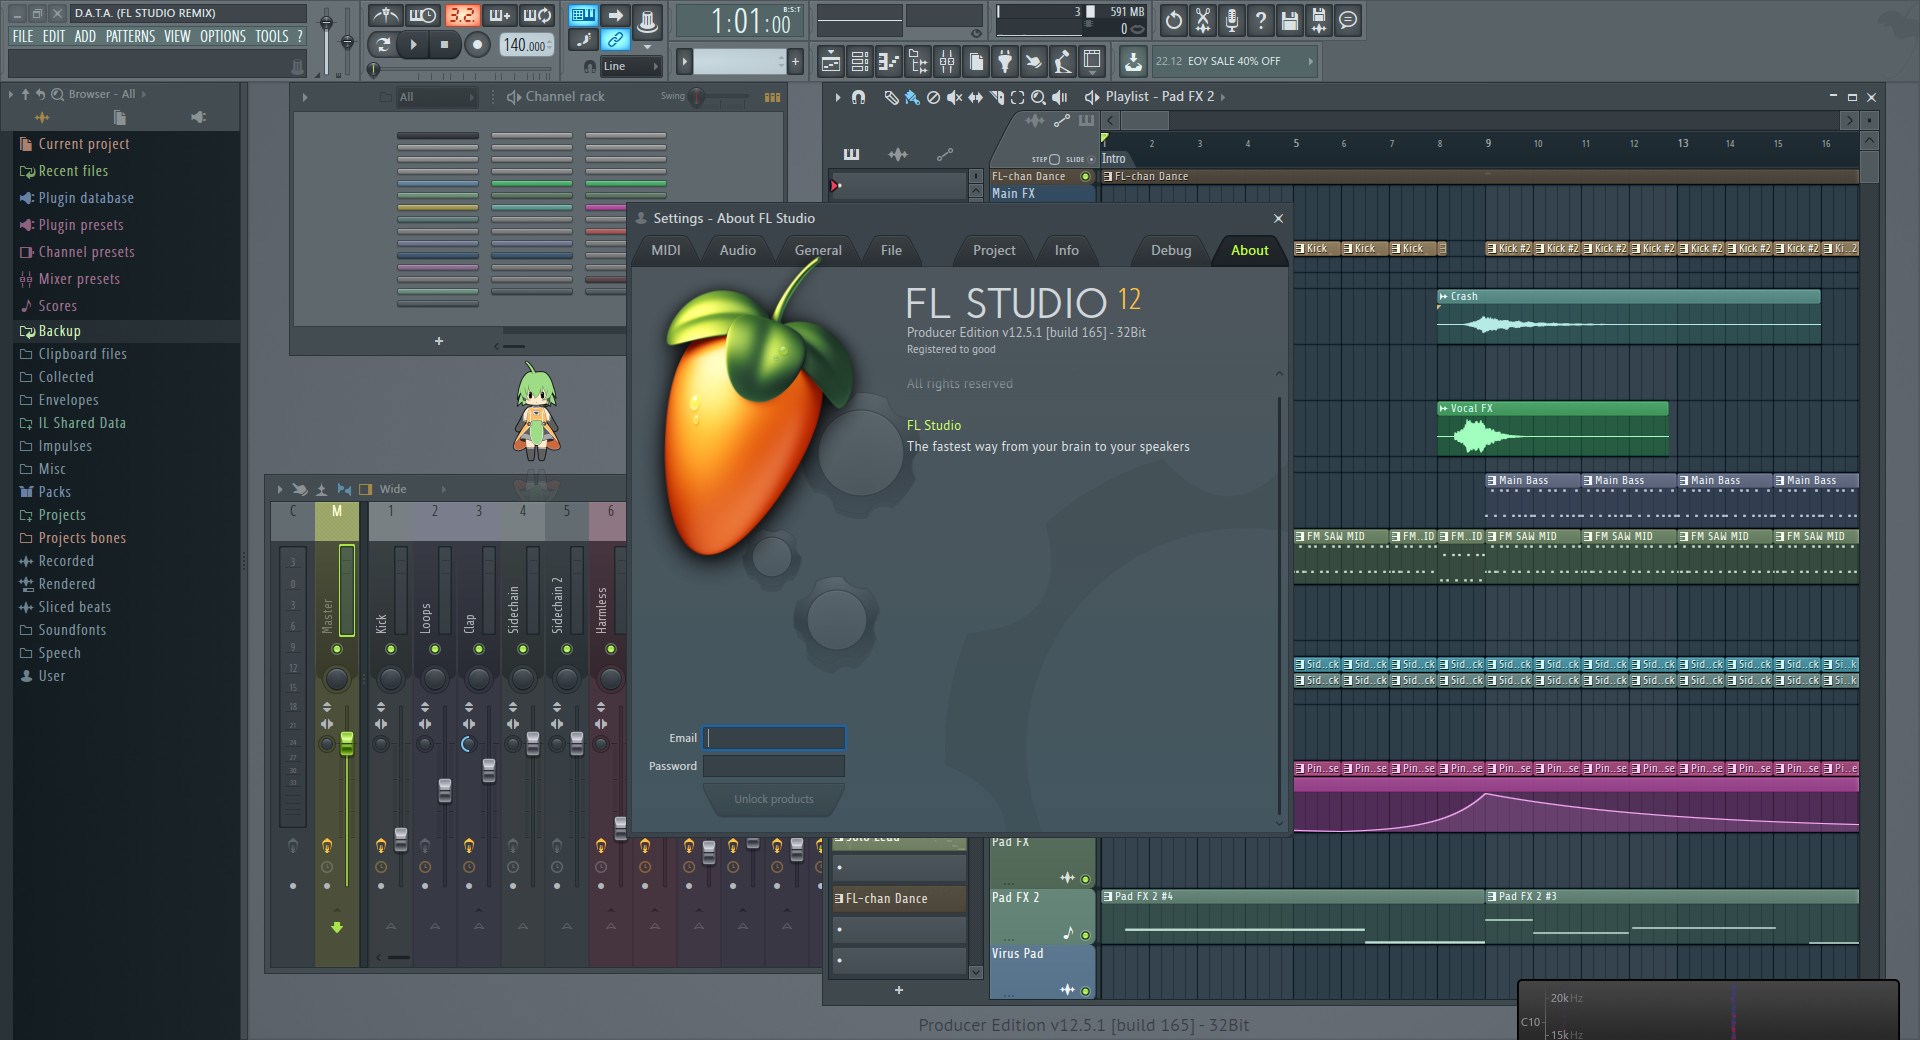Click the render audio file icon
The height and width of the screenshot is (1040, 1920).
tap(1319, 20)
